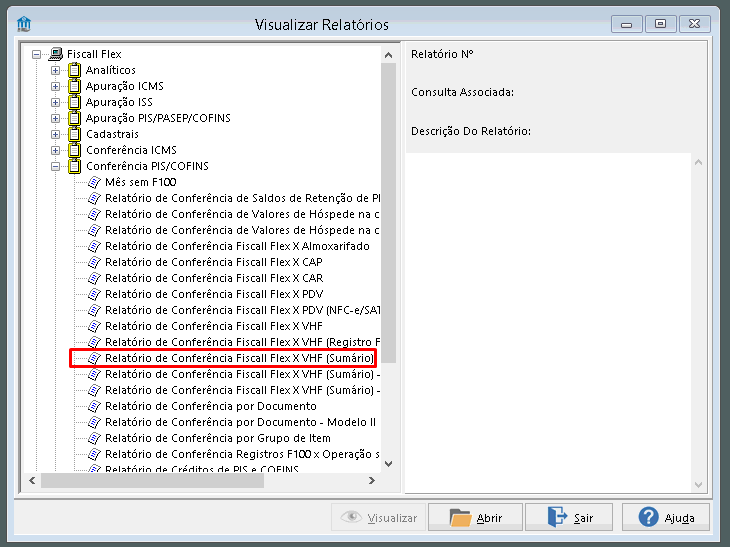Click the tree horizontal scroll-right arrow
Screen dimensions: 730x547
(372, 480)
